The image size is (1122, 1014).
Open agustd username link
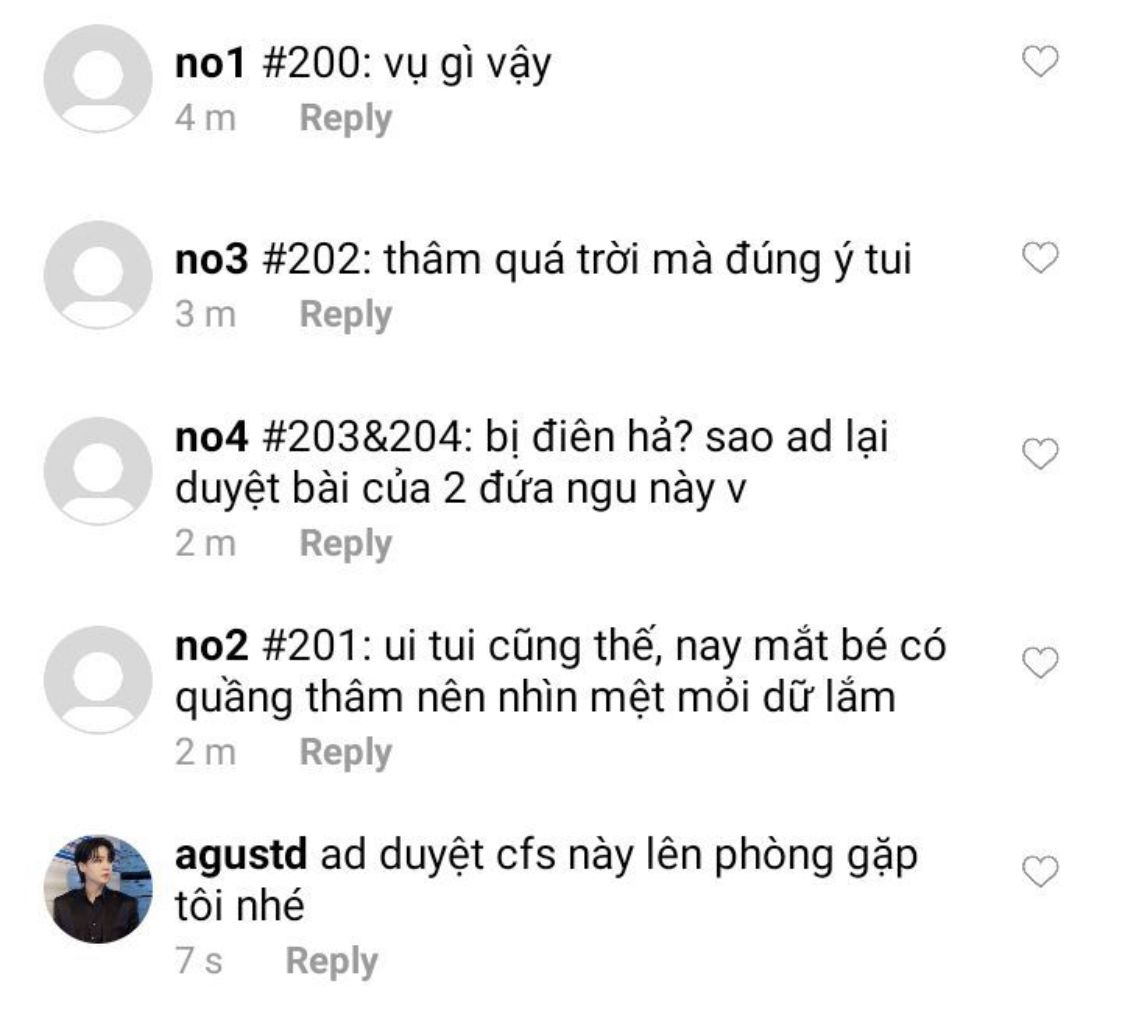[241, 856]
